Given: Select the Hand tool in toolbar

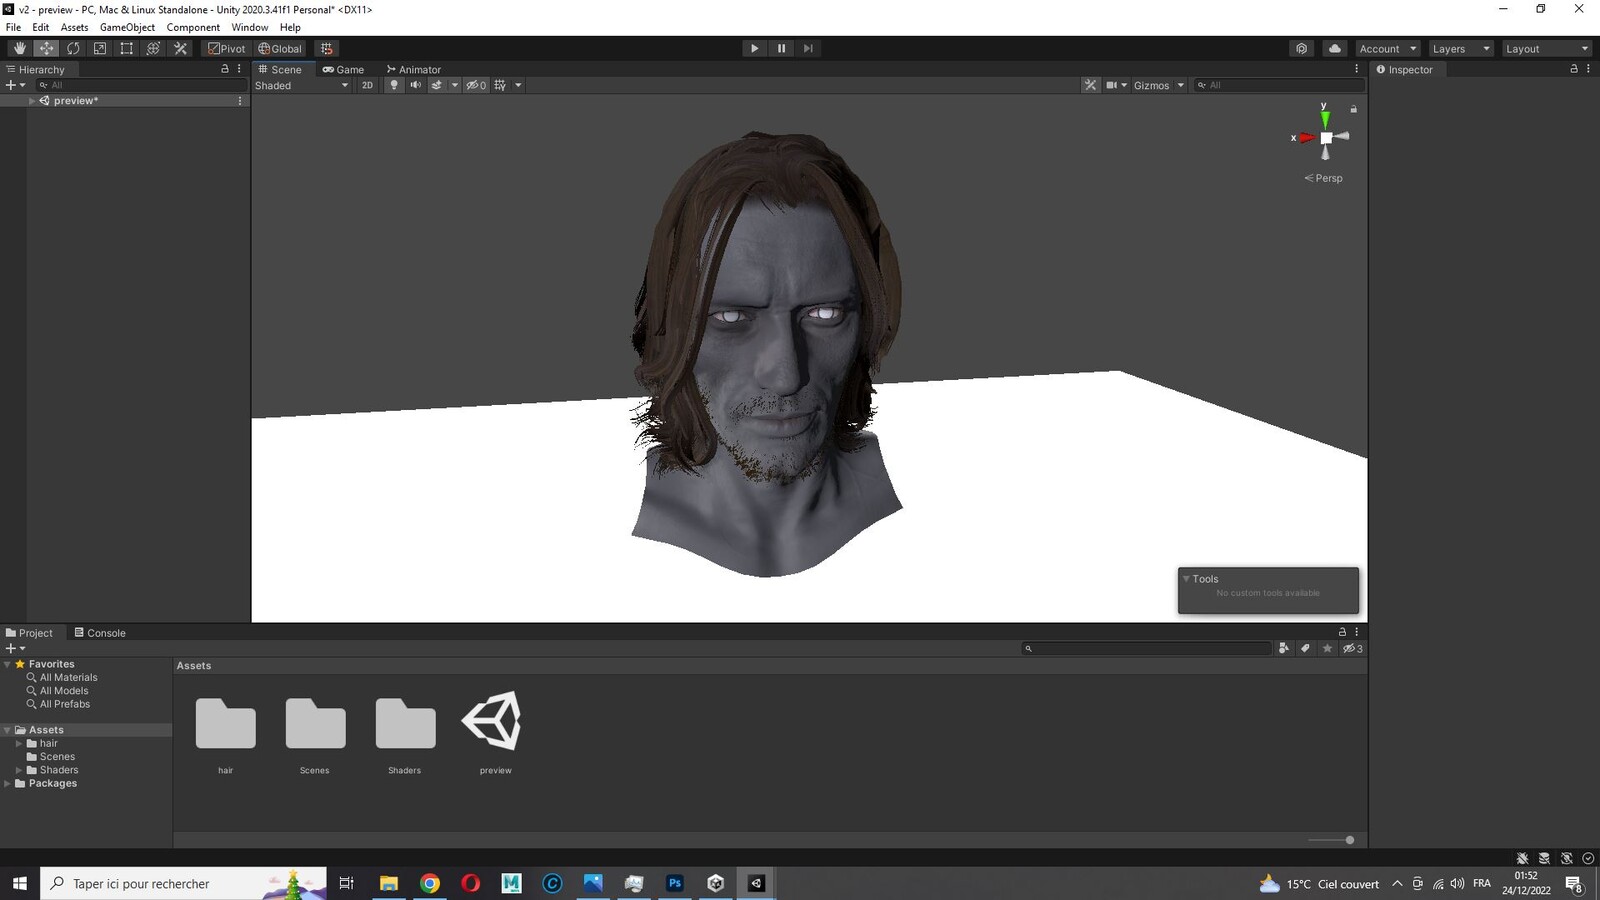Looking at the screenshot, I should point(19,48).
